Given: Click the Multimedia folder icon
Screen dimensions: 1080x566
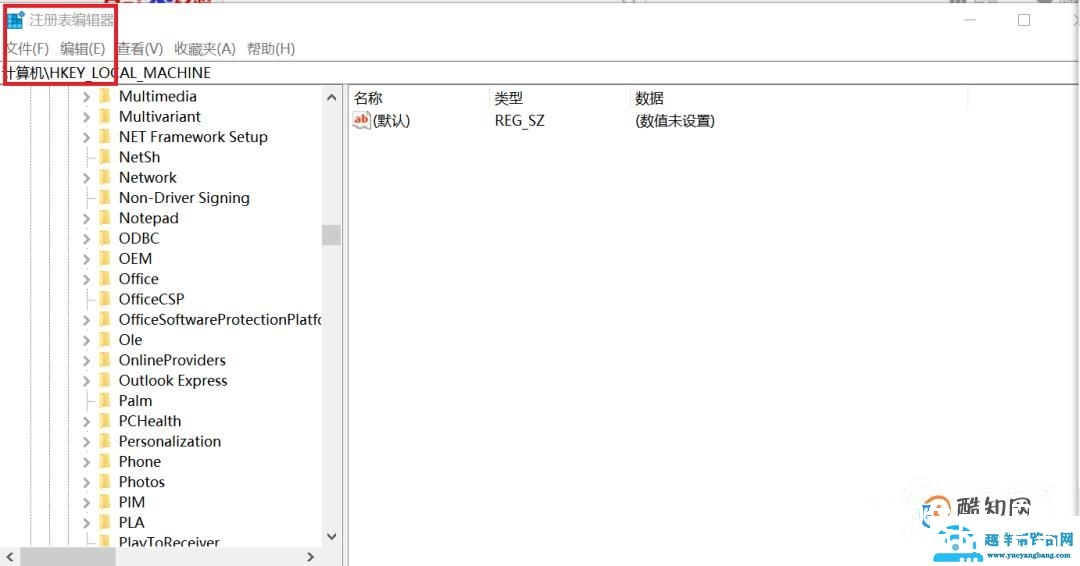Looking at the screenshot, I should pyautogui.click(x=105, y=96).
